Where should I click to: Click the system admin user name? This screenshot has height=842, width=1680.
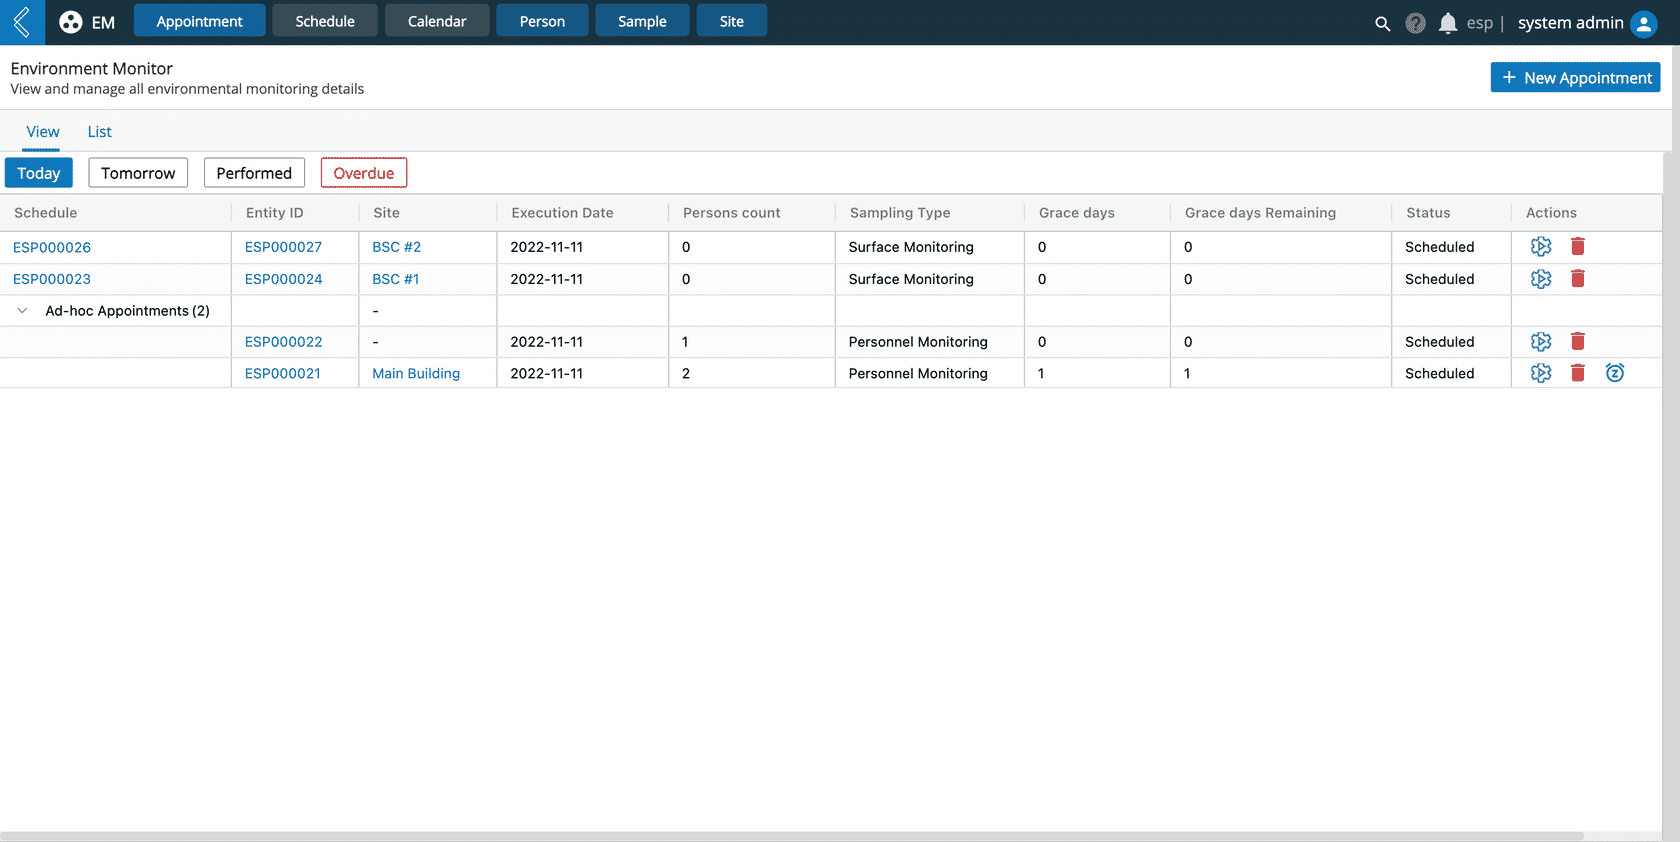click(x=1570, y=23)
